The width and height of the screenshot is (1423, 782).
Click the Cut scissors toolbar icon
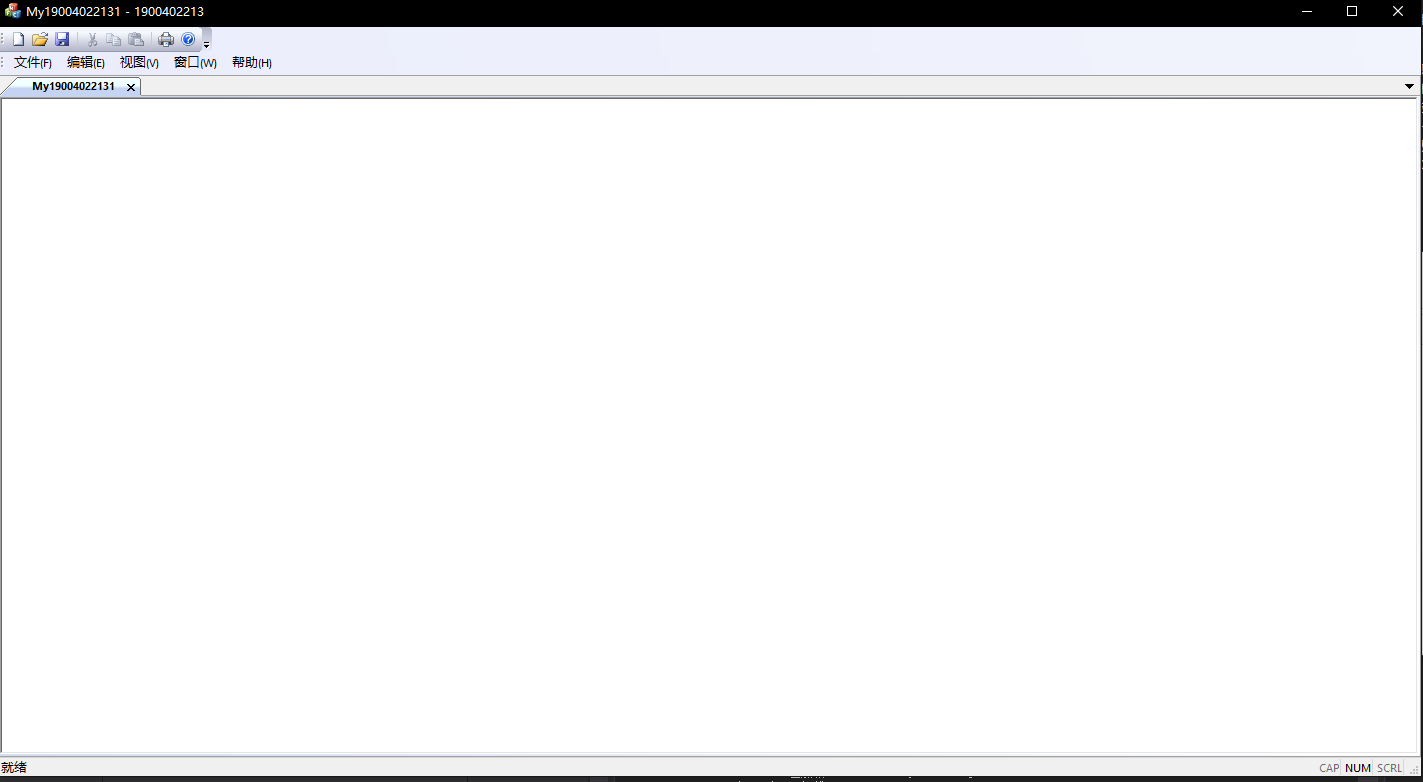[92, 40]
